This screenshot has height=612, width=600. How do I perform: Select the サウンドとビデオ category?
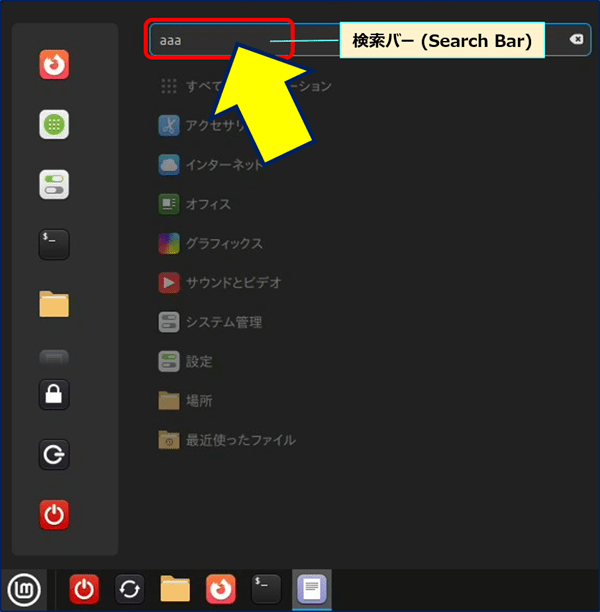tap(220, 283)
